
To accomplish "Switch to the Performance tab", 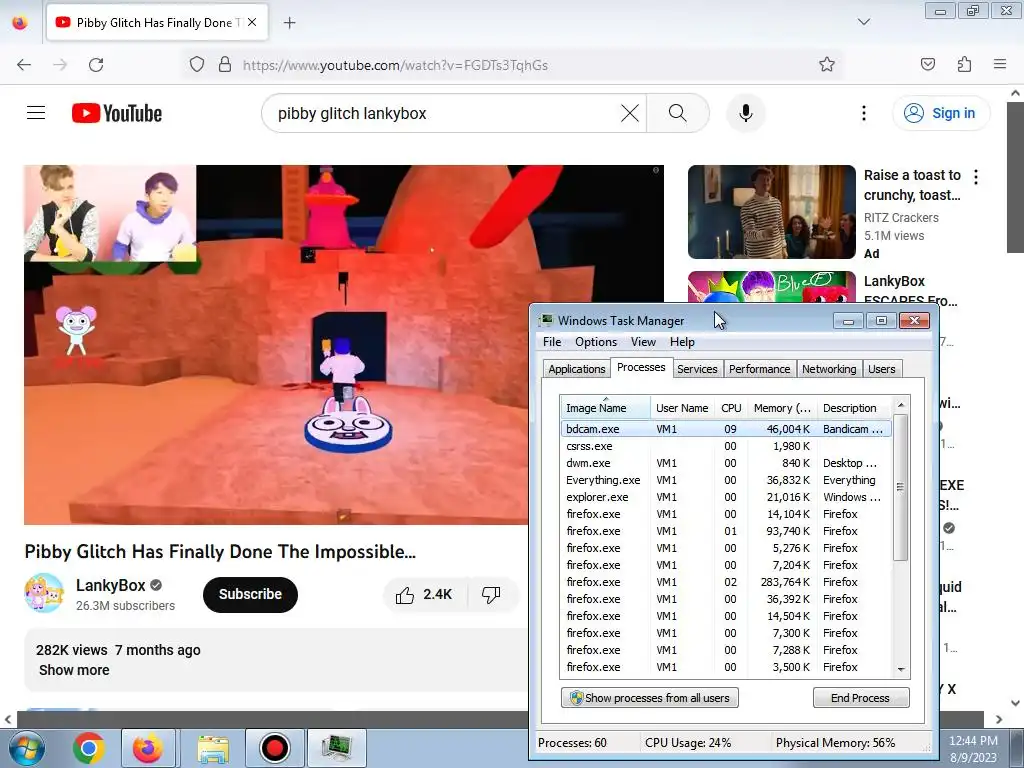I will pyautogui.click(x=760, y=369).
